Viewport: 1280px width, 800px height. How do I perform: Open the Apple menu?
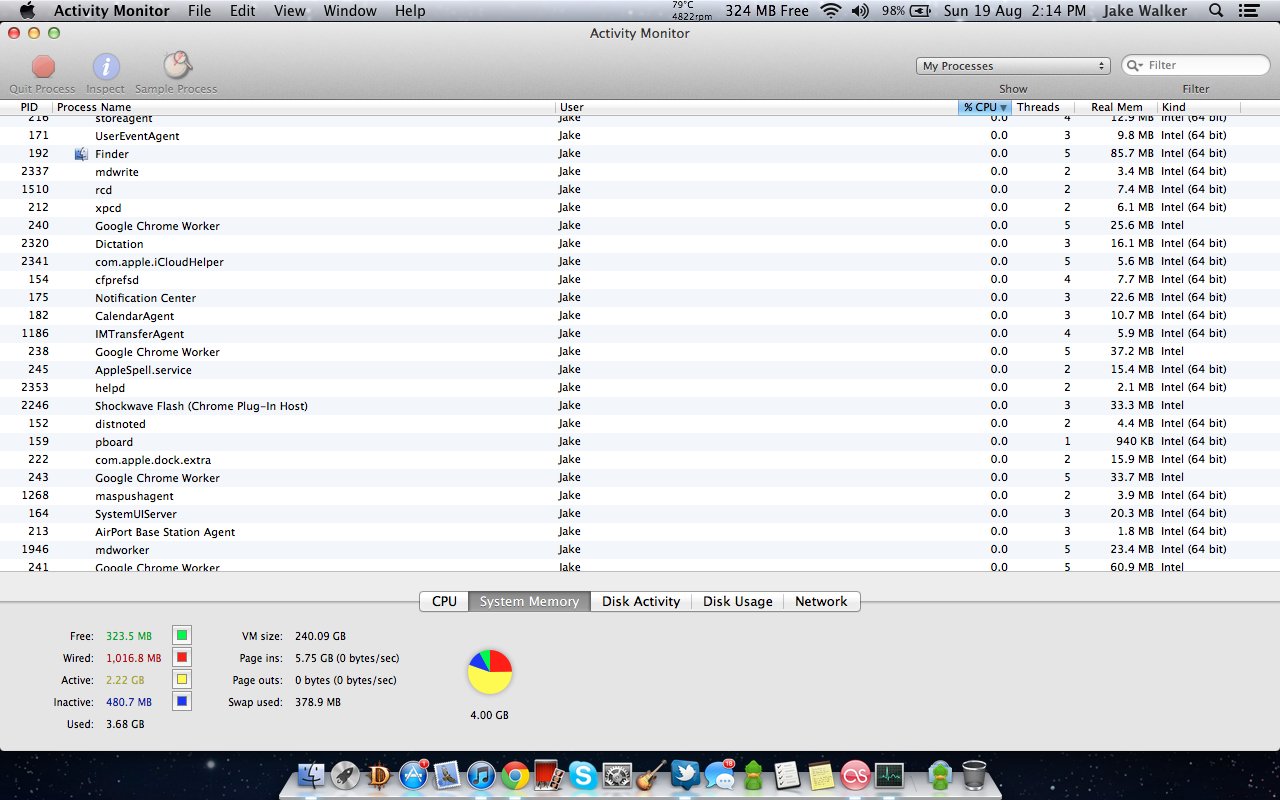pos(27,11)
